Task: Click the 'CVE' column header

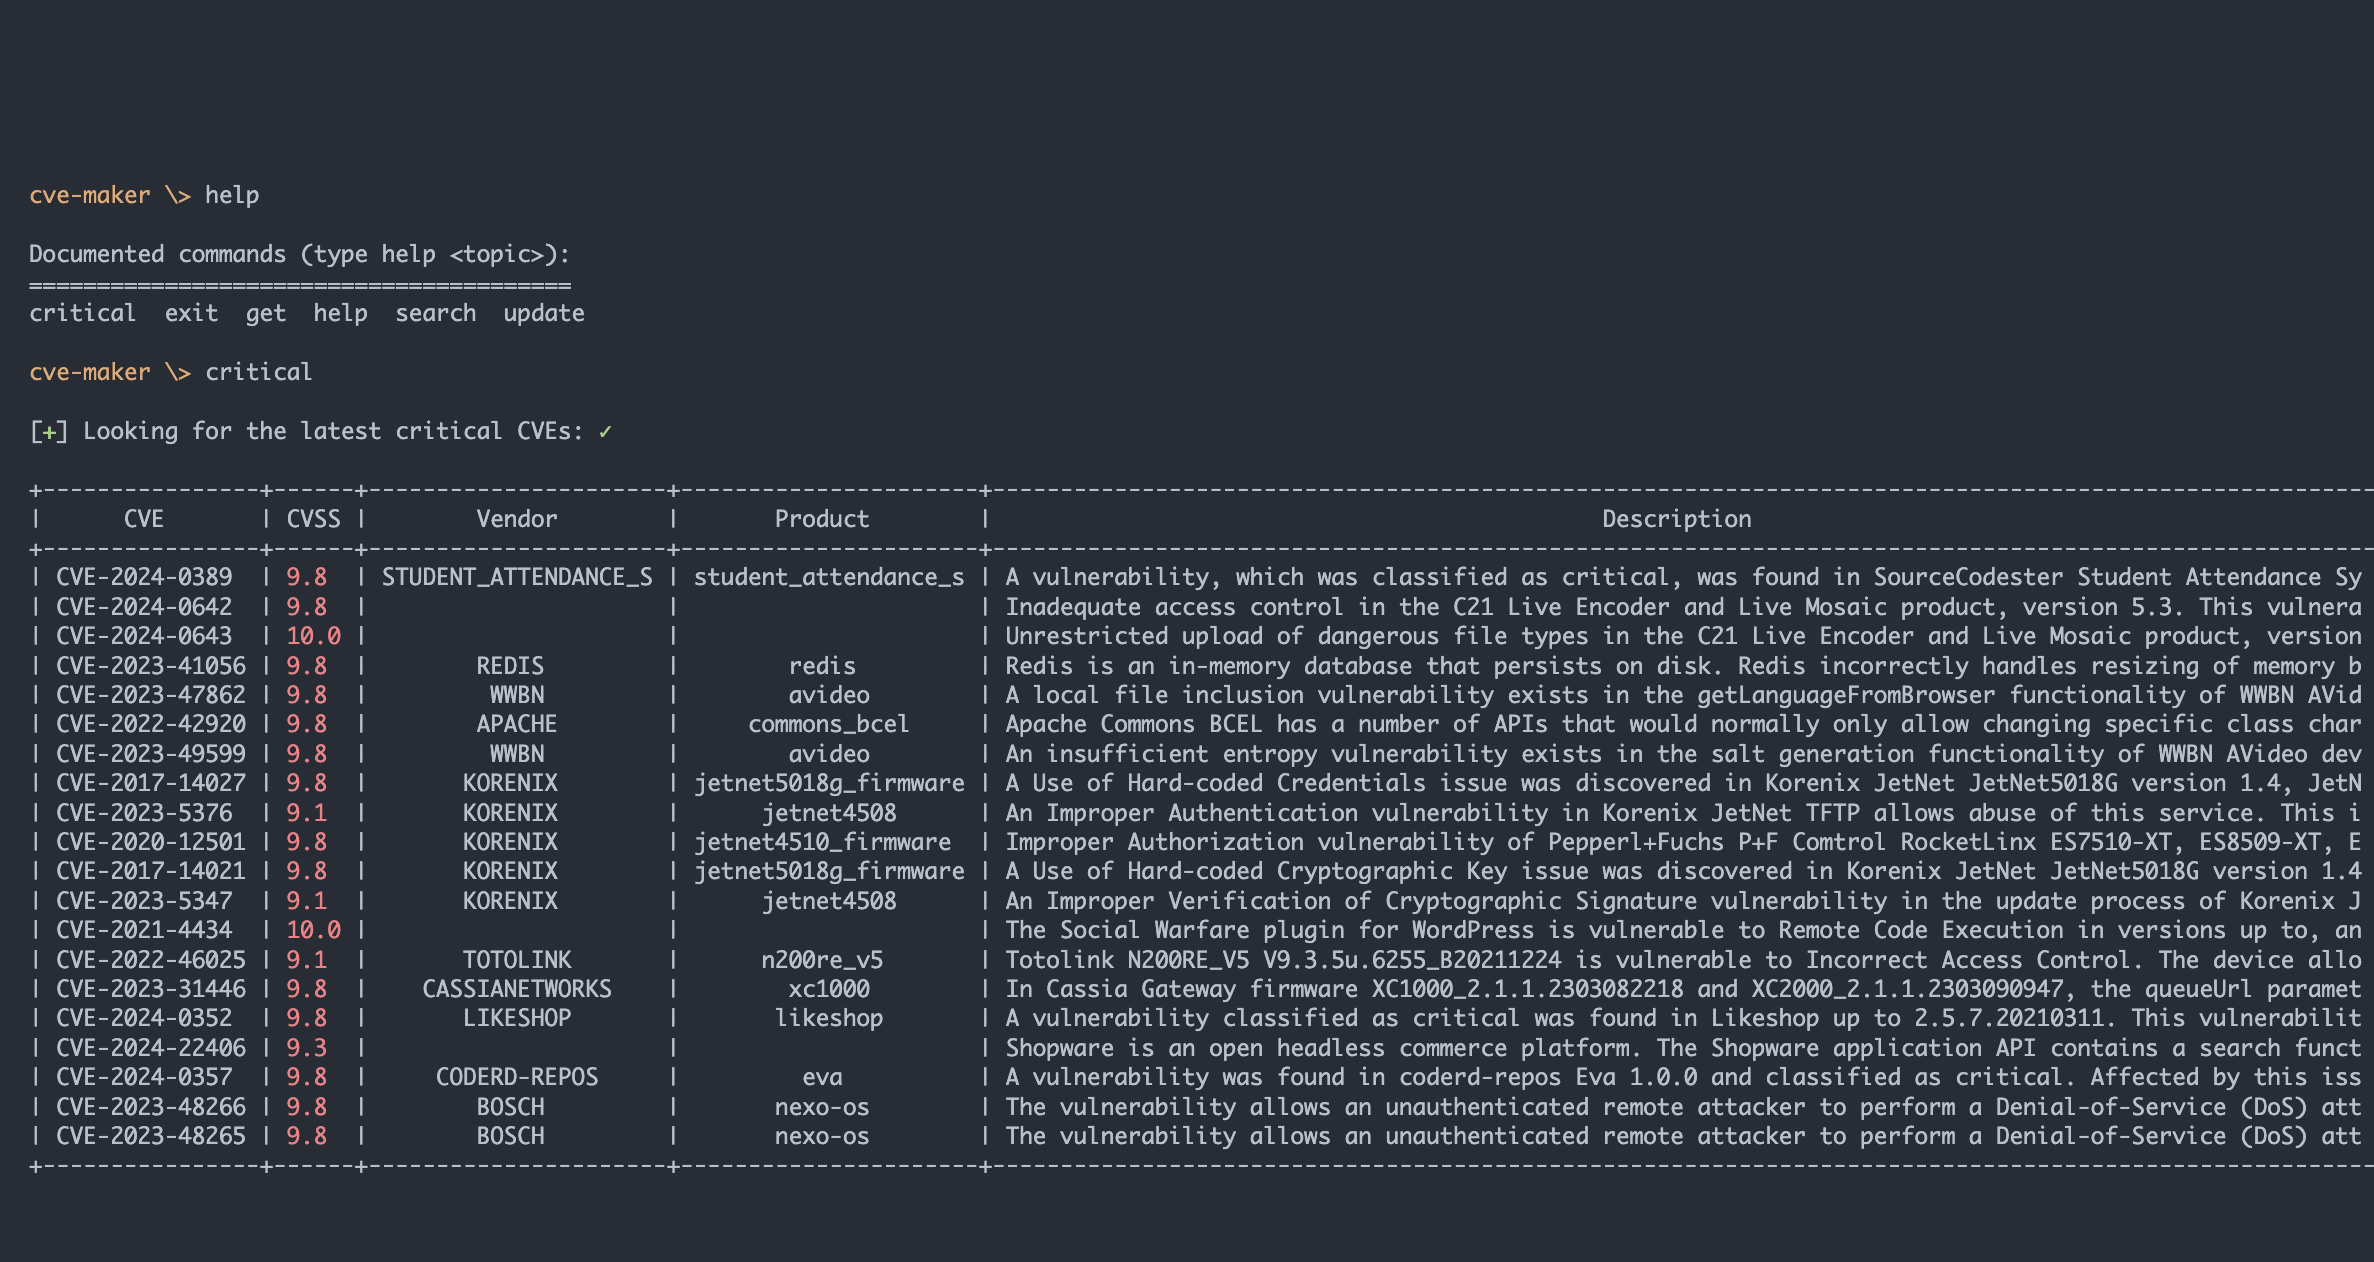Action: click(144, 519)
